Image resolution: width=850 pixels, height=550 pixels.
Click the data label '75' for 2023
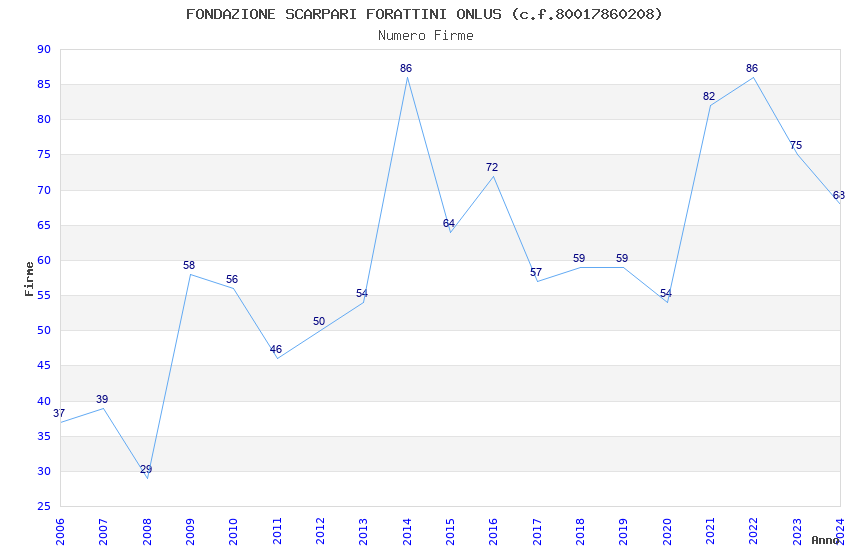[x=796, y=145]
